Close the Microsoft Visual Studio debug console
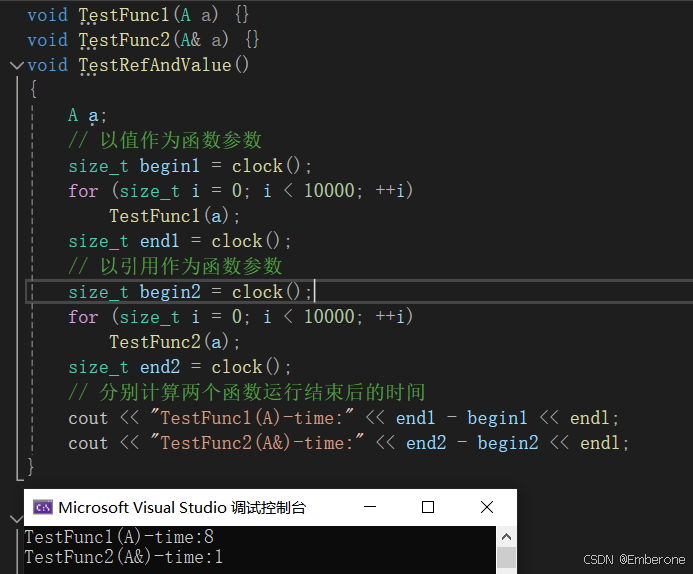This screenshot has height=574, width=693. coord(487,507)
